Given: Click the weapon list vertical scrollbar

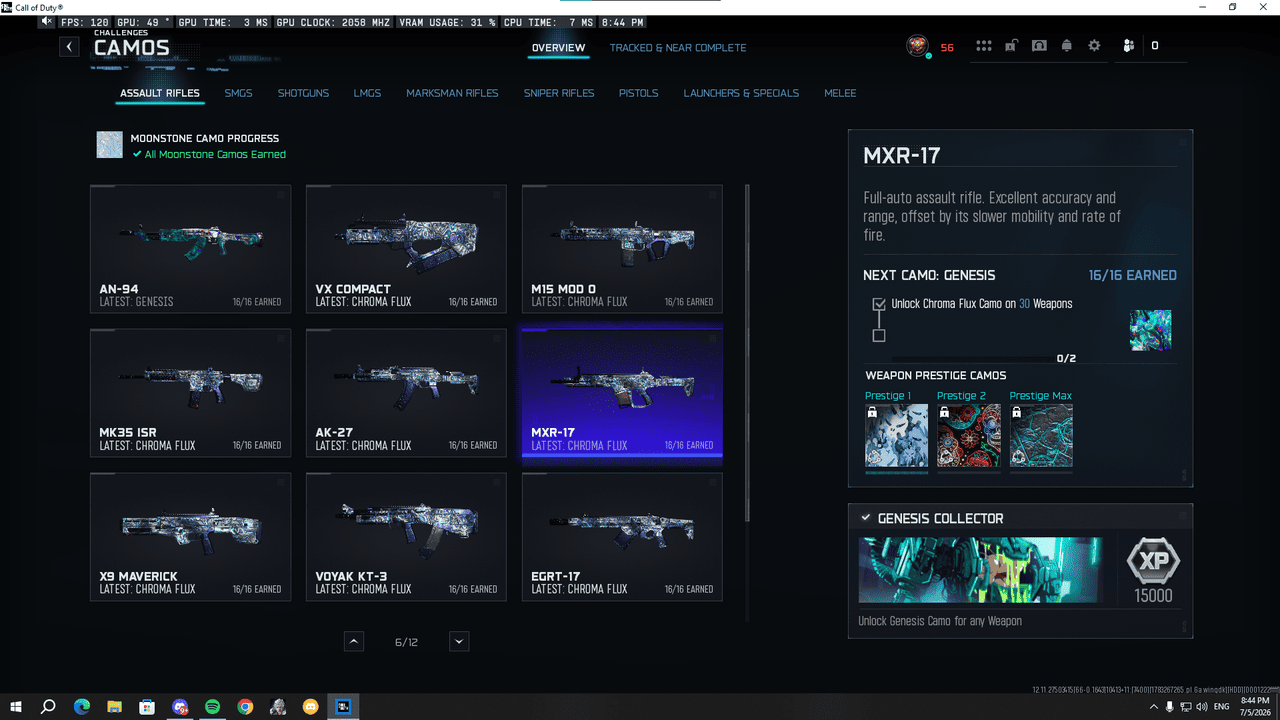Looking at the screenshot, I should [747, 352].
